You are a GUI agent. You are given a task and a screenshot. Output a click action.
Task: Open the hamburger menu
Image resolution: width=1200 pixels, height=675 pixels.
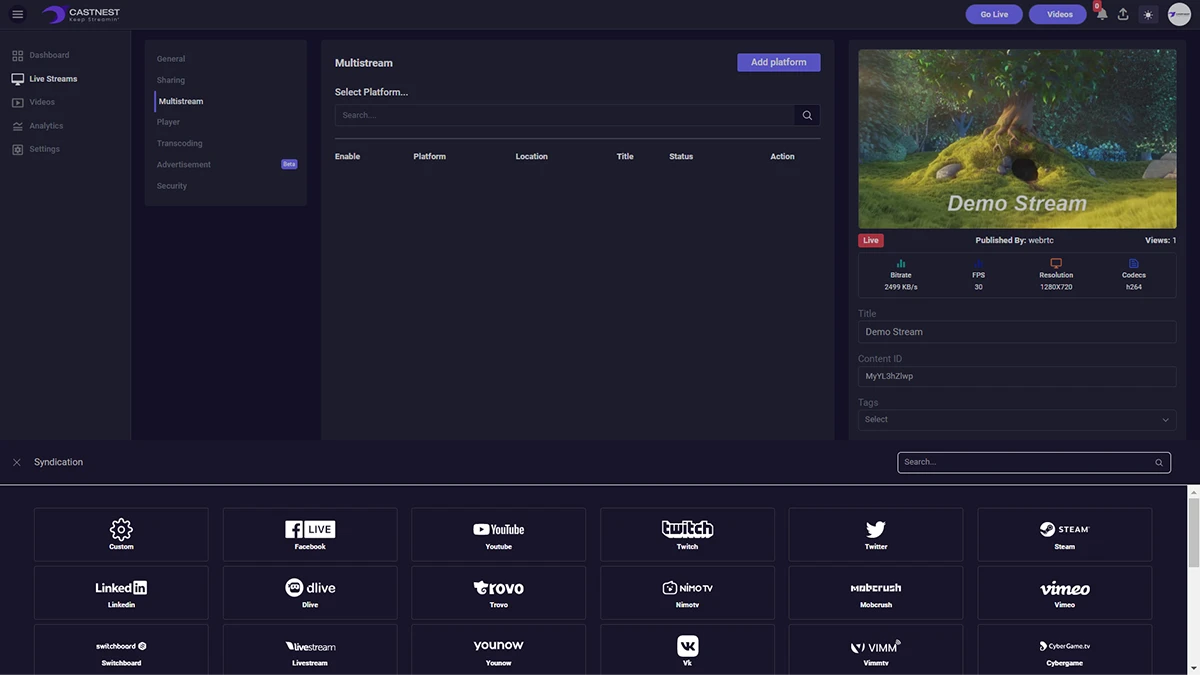tap(17, 14)
